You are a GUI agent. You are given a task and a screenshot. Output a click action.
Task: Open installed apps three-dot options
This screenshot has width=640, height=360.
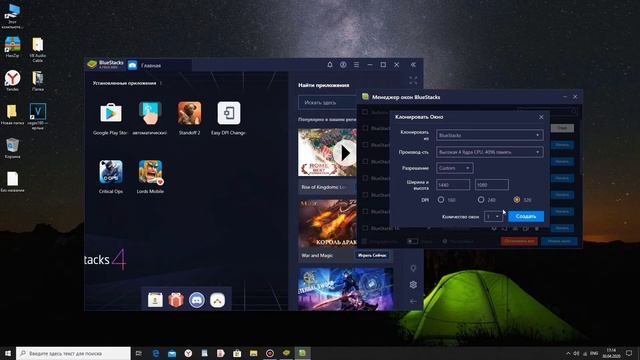(161, 83)
